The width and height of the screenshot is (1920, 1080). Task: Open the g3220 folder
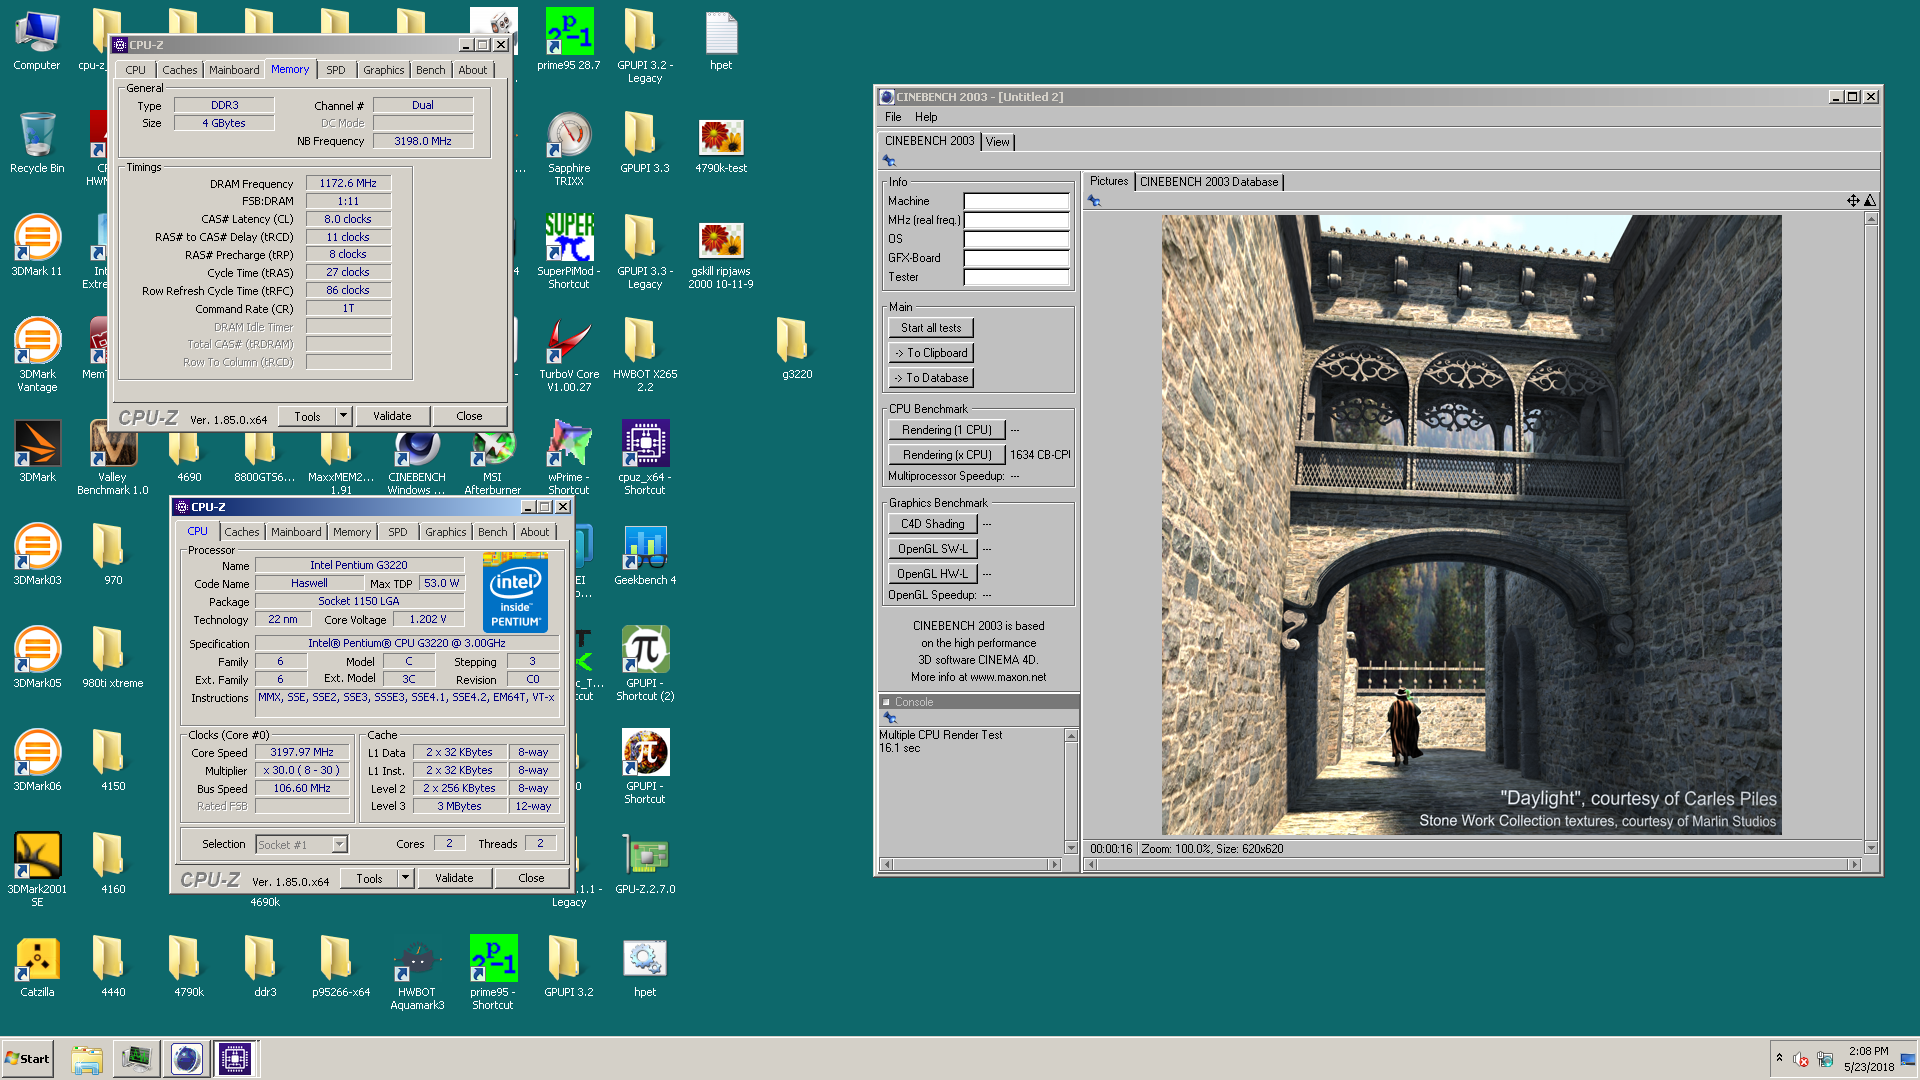(x=797, y=349)
